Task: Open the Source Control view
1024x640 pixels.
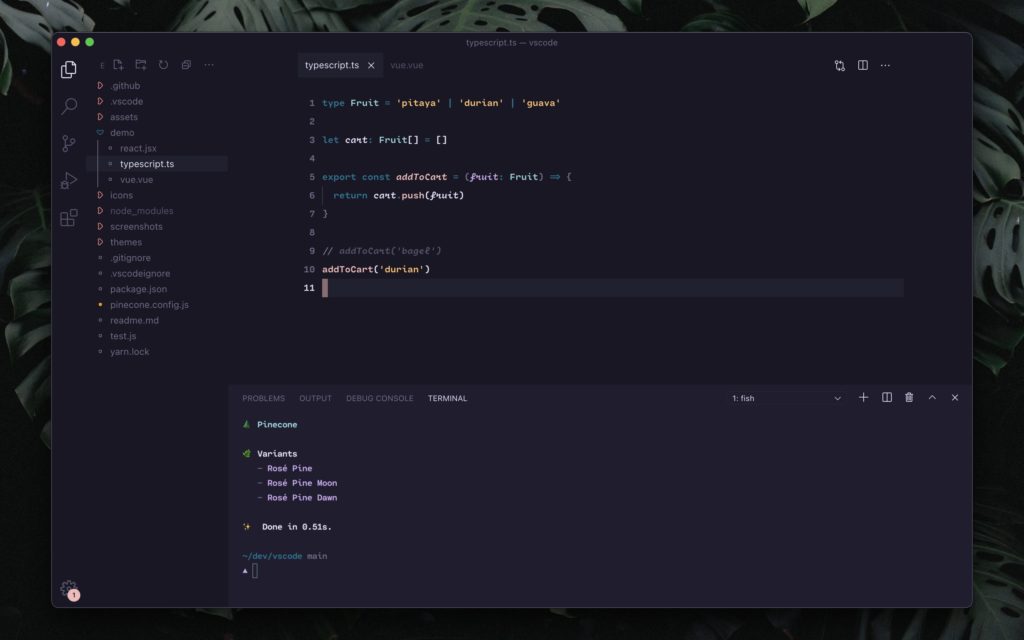Action: 69,143
